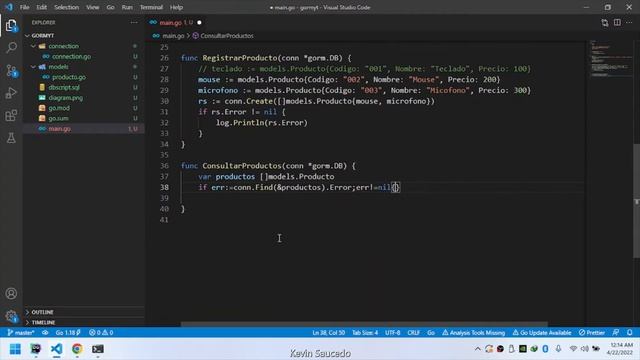Open the Terminal menu
This screenshot has width=640, height=360.
point(151,7)
